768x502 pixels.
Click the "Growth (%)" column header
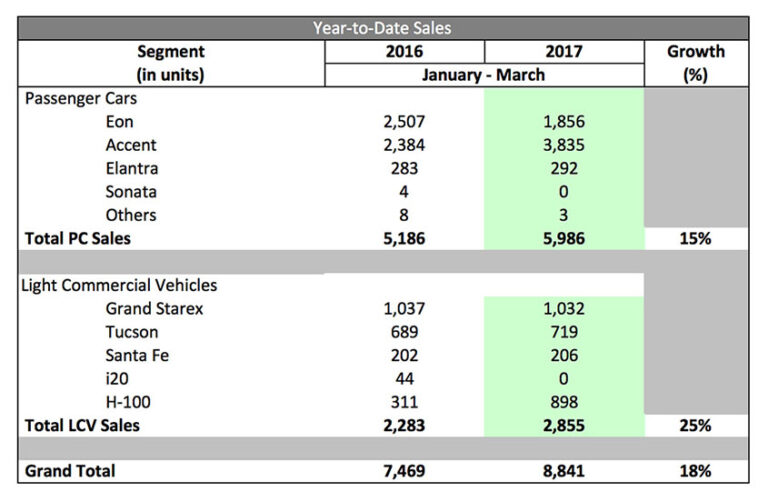pos(696,63)
